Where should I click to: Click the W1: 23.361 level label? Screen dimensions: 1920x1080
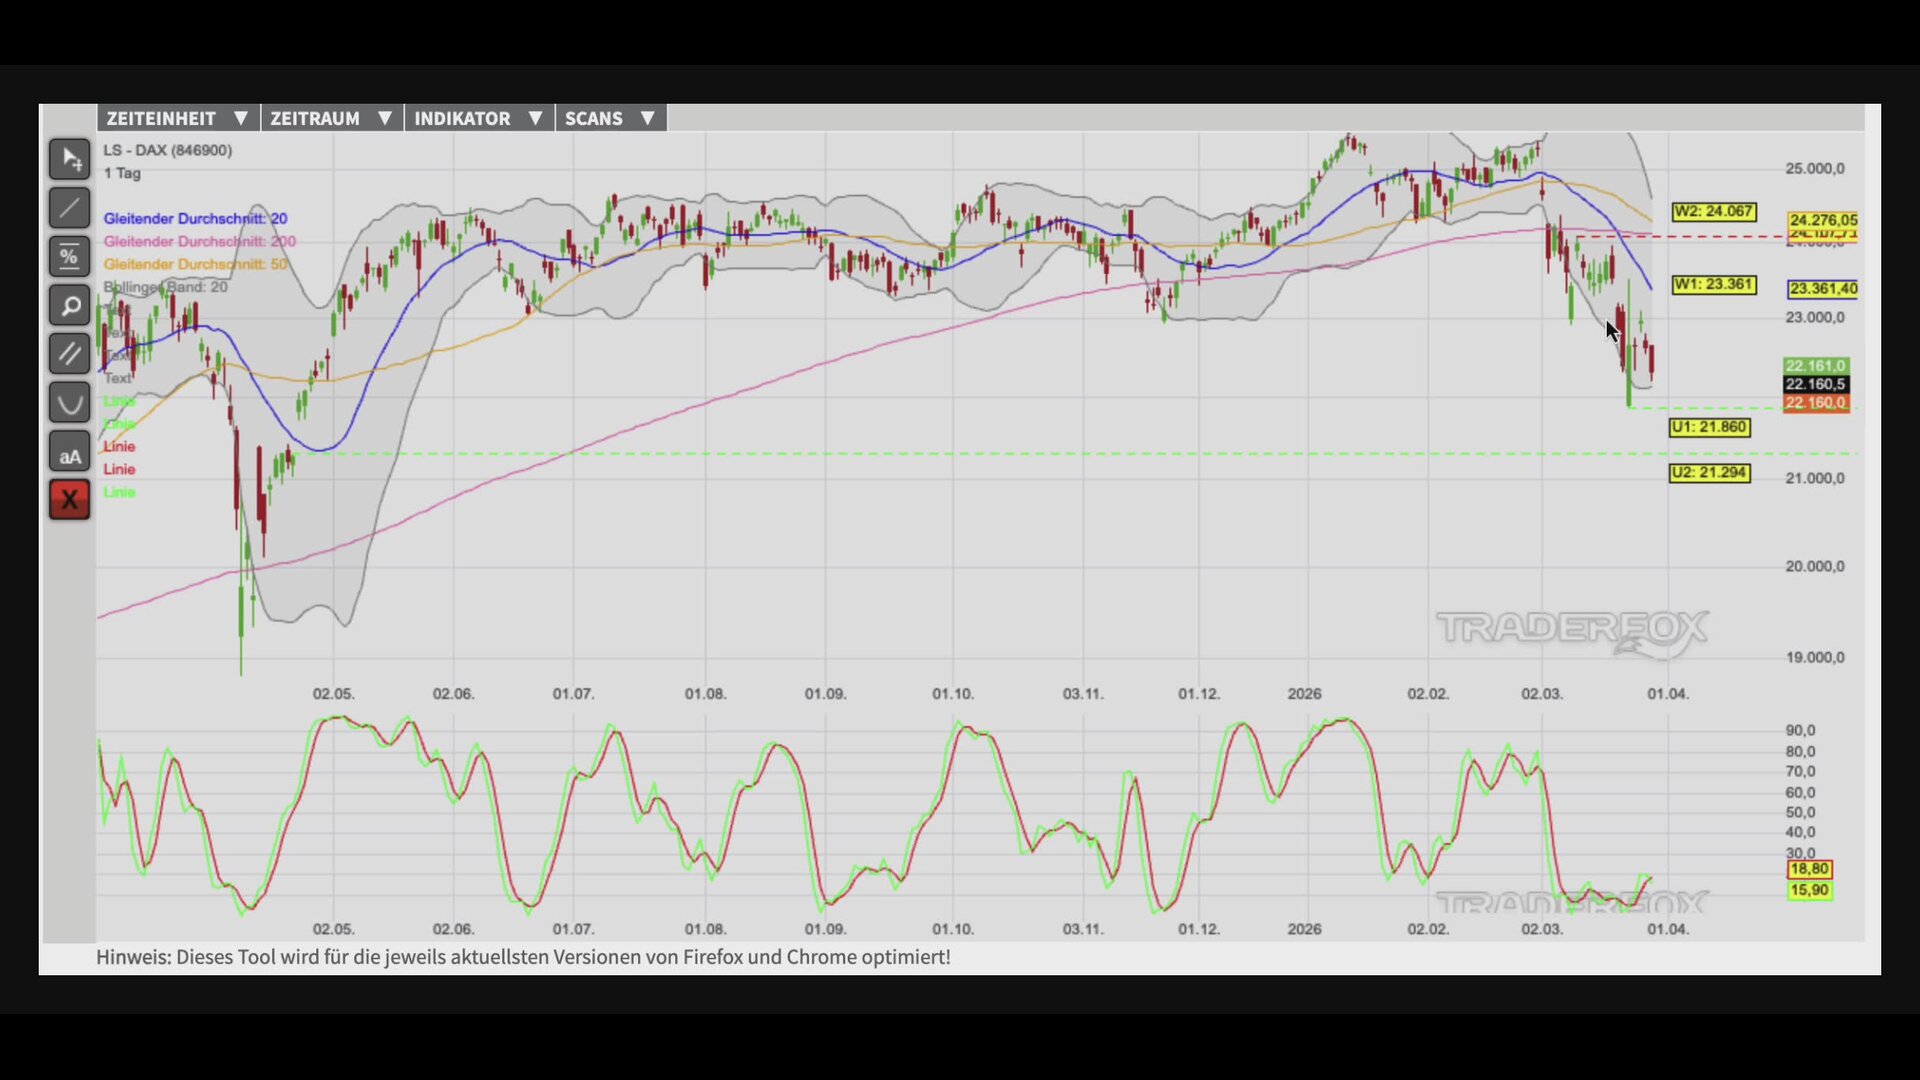tap(1713, 285)
